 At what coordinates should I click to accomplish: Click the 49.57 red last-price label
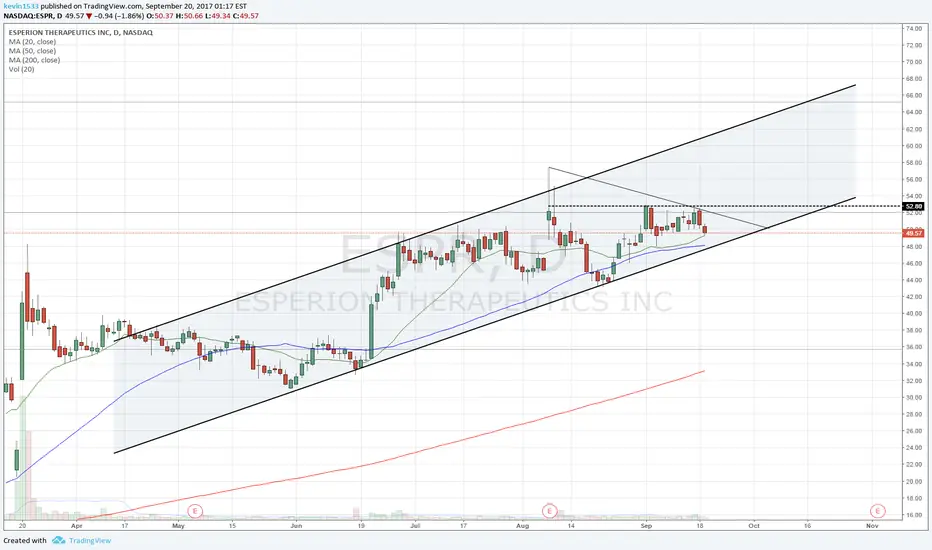(913, 233)
